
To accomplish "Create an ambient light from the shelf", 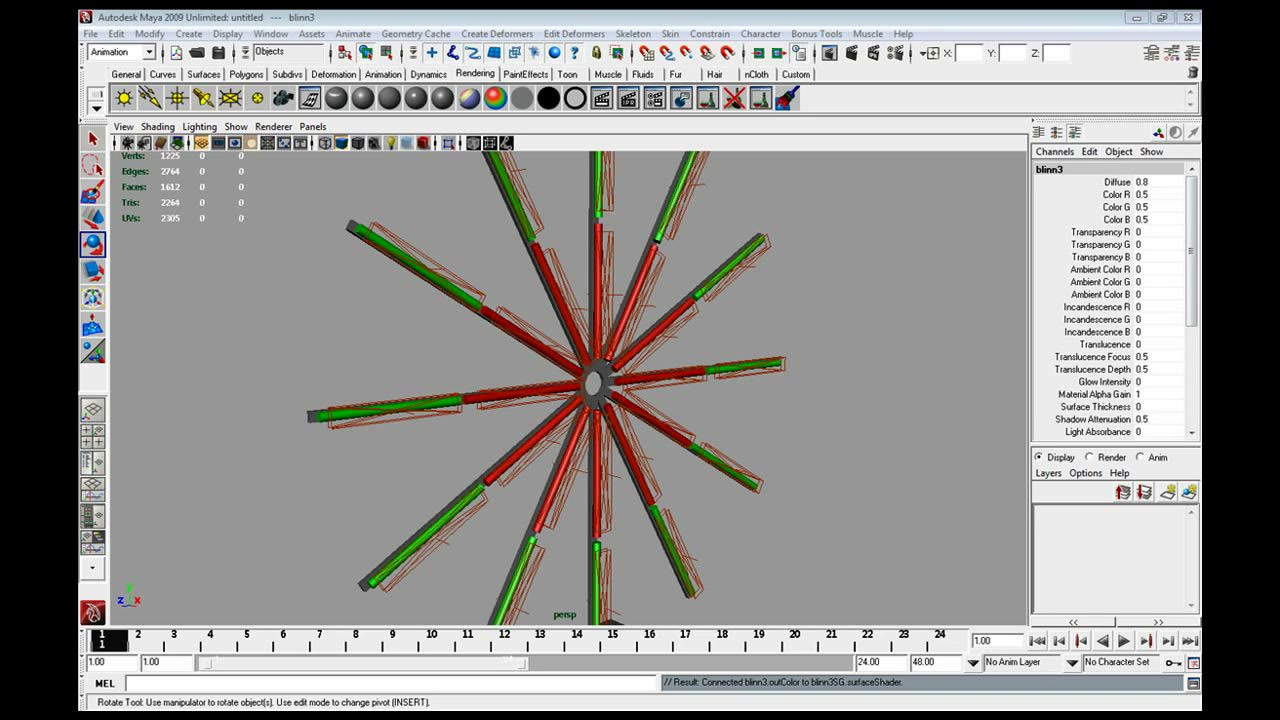I will pyautogui.click(x=124, y=98).
